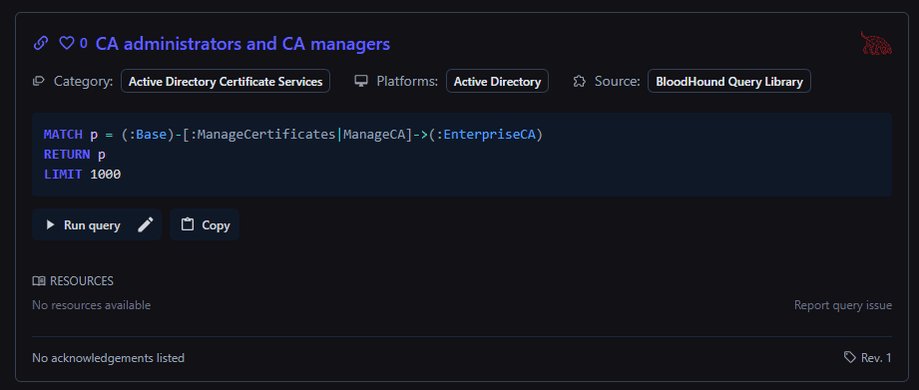
Task: Click the Report query issue link
Action: [x=843, y=305]
